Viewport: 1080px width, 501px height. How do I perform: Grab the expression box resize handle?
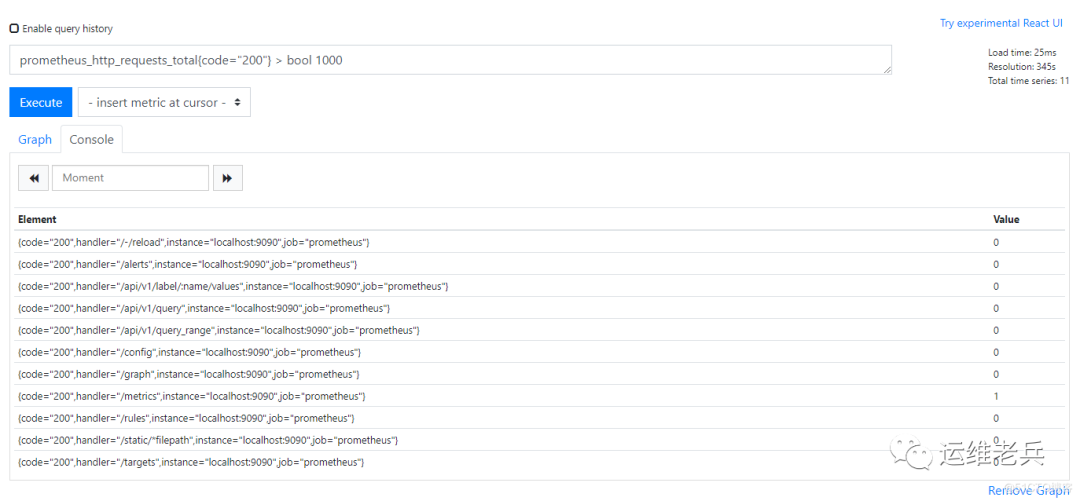[x=886, y=70]
